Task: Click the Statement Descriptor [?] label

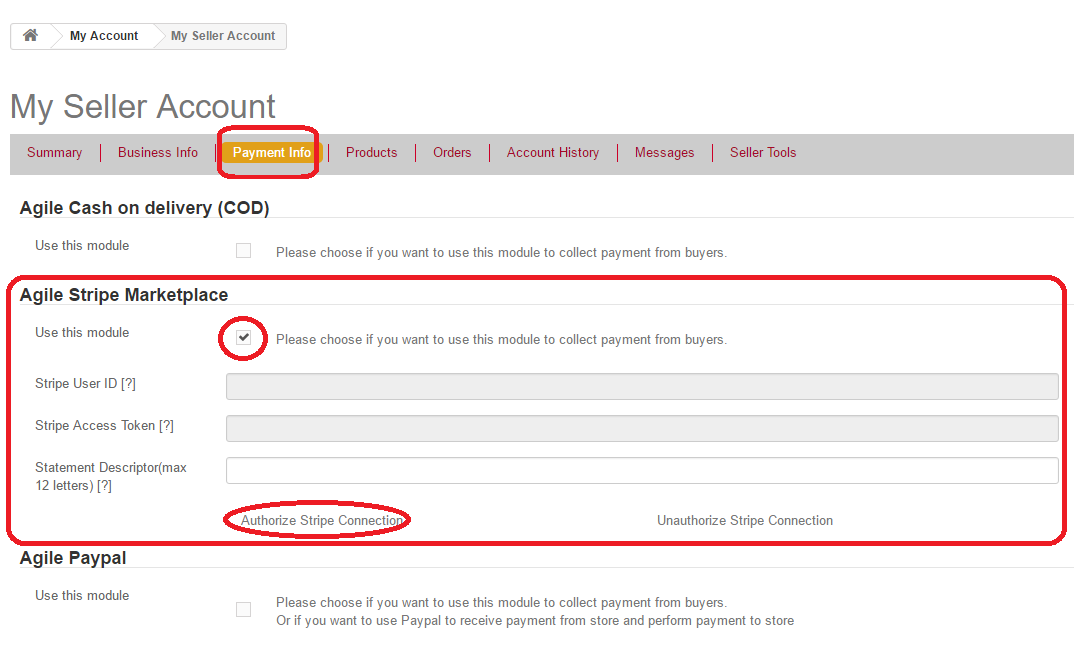Action: pos(111,477)
